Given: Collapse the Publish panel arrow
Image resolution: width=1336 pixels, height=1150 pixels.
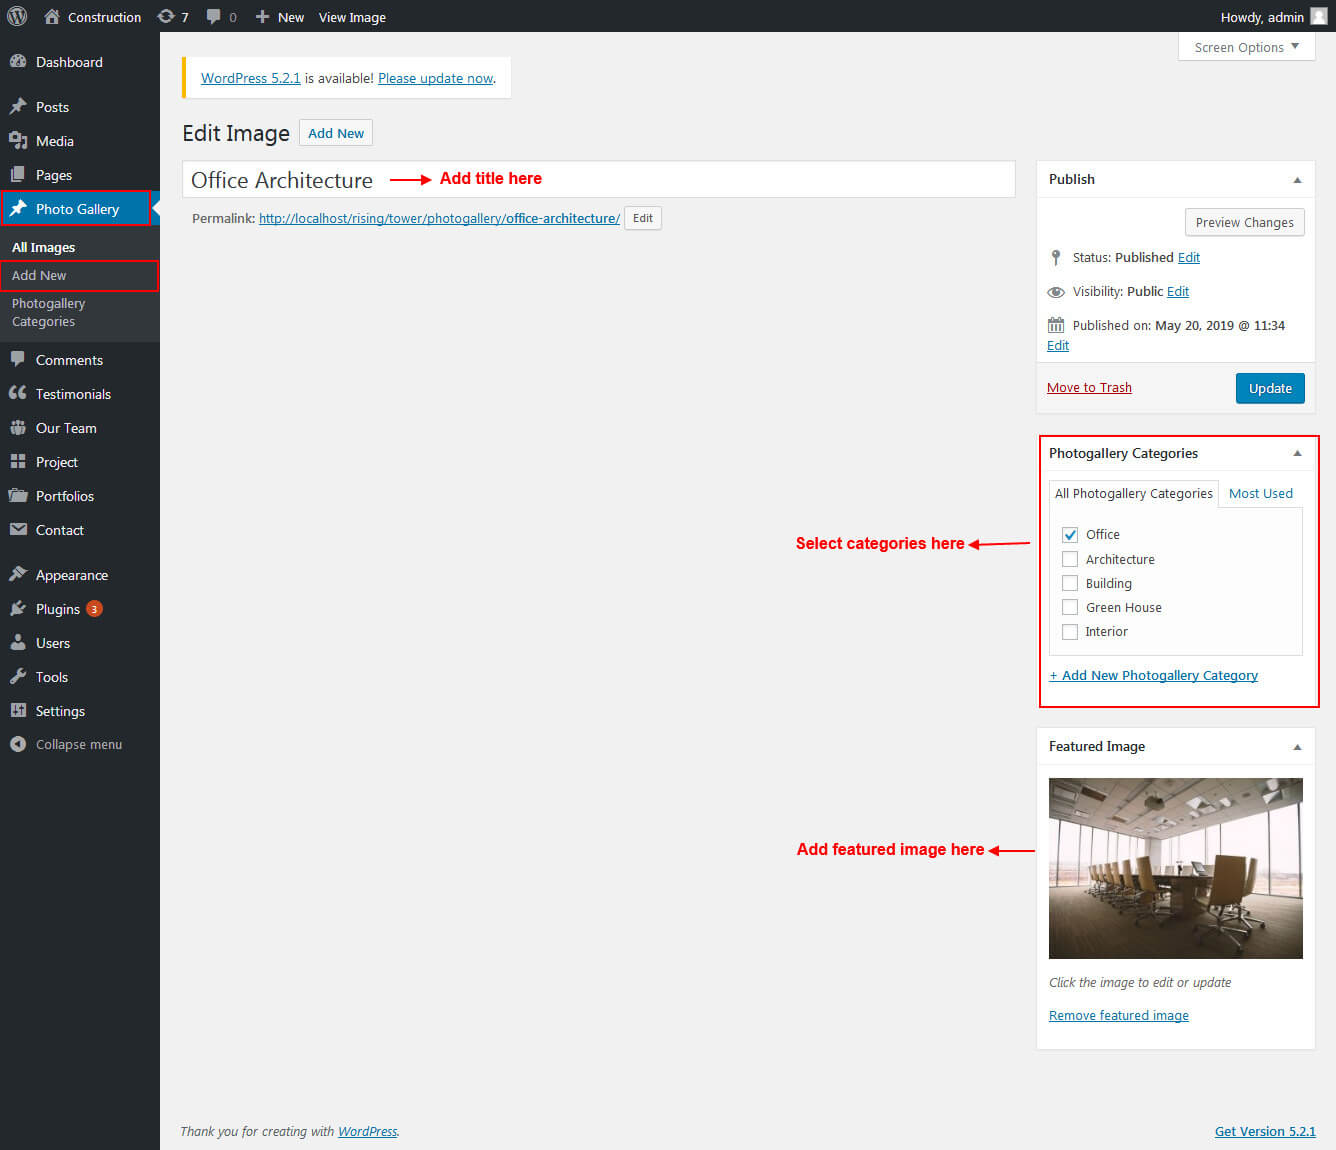Looking at the screenshot, I should tap(1297, 180).
